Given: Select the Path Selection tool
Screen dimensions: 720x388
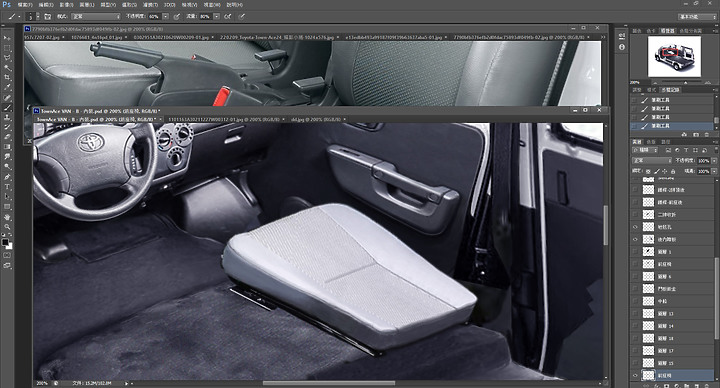Looking at the screenshot, I should point(7,197).
